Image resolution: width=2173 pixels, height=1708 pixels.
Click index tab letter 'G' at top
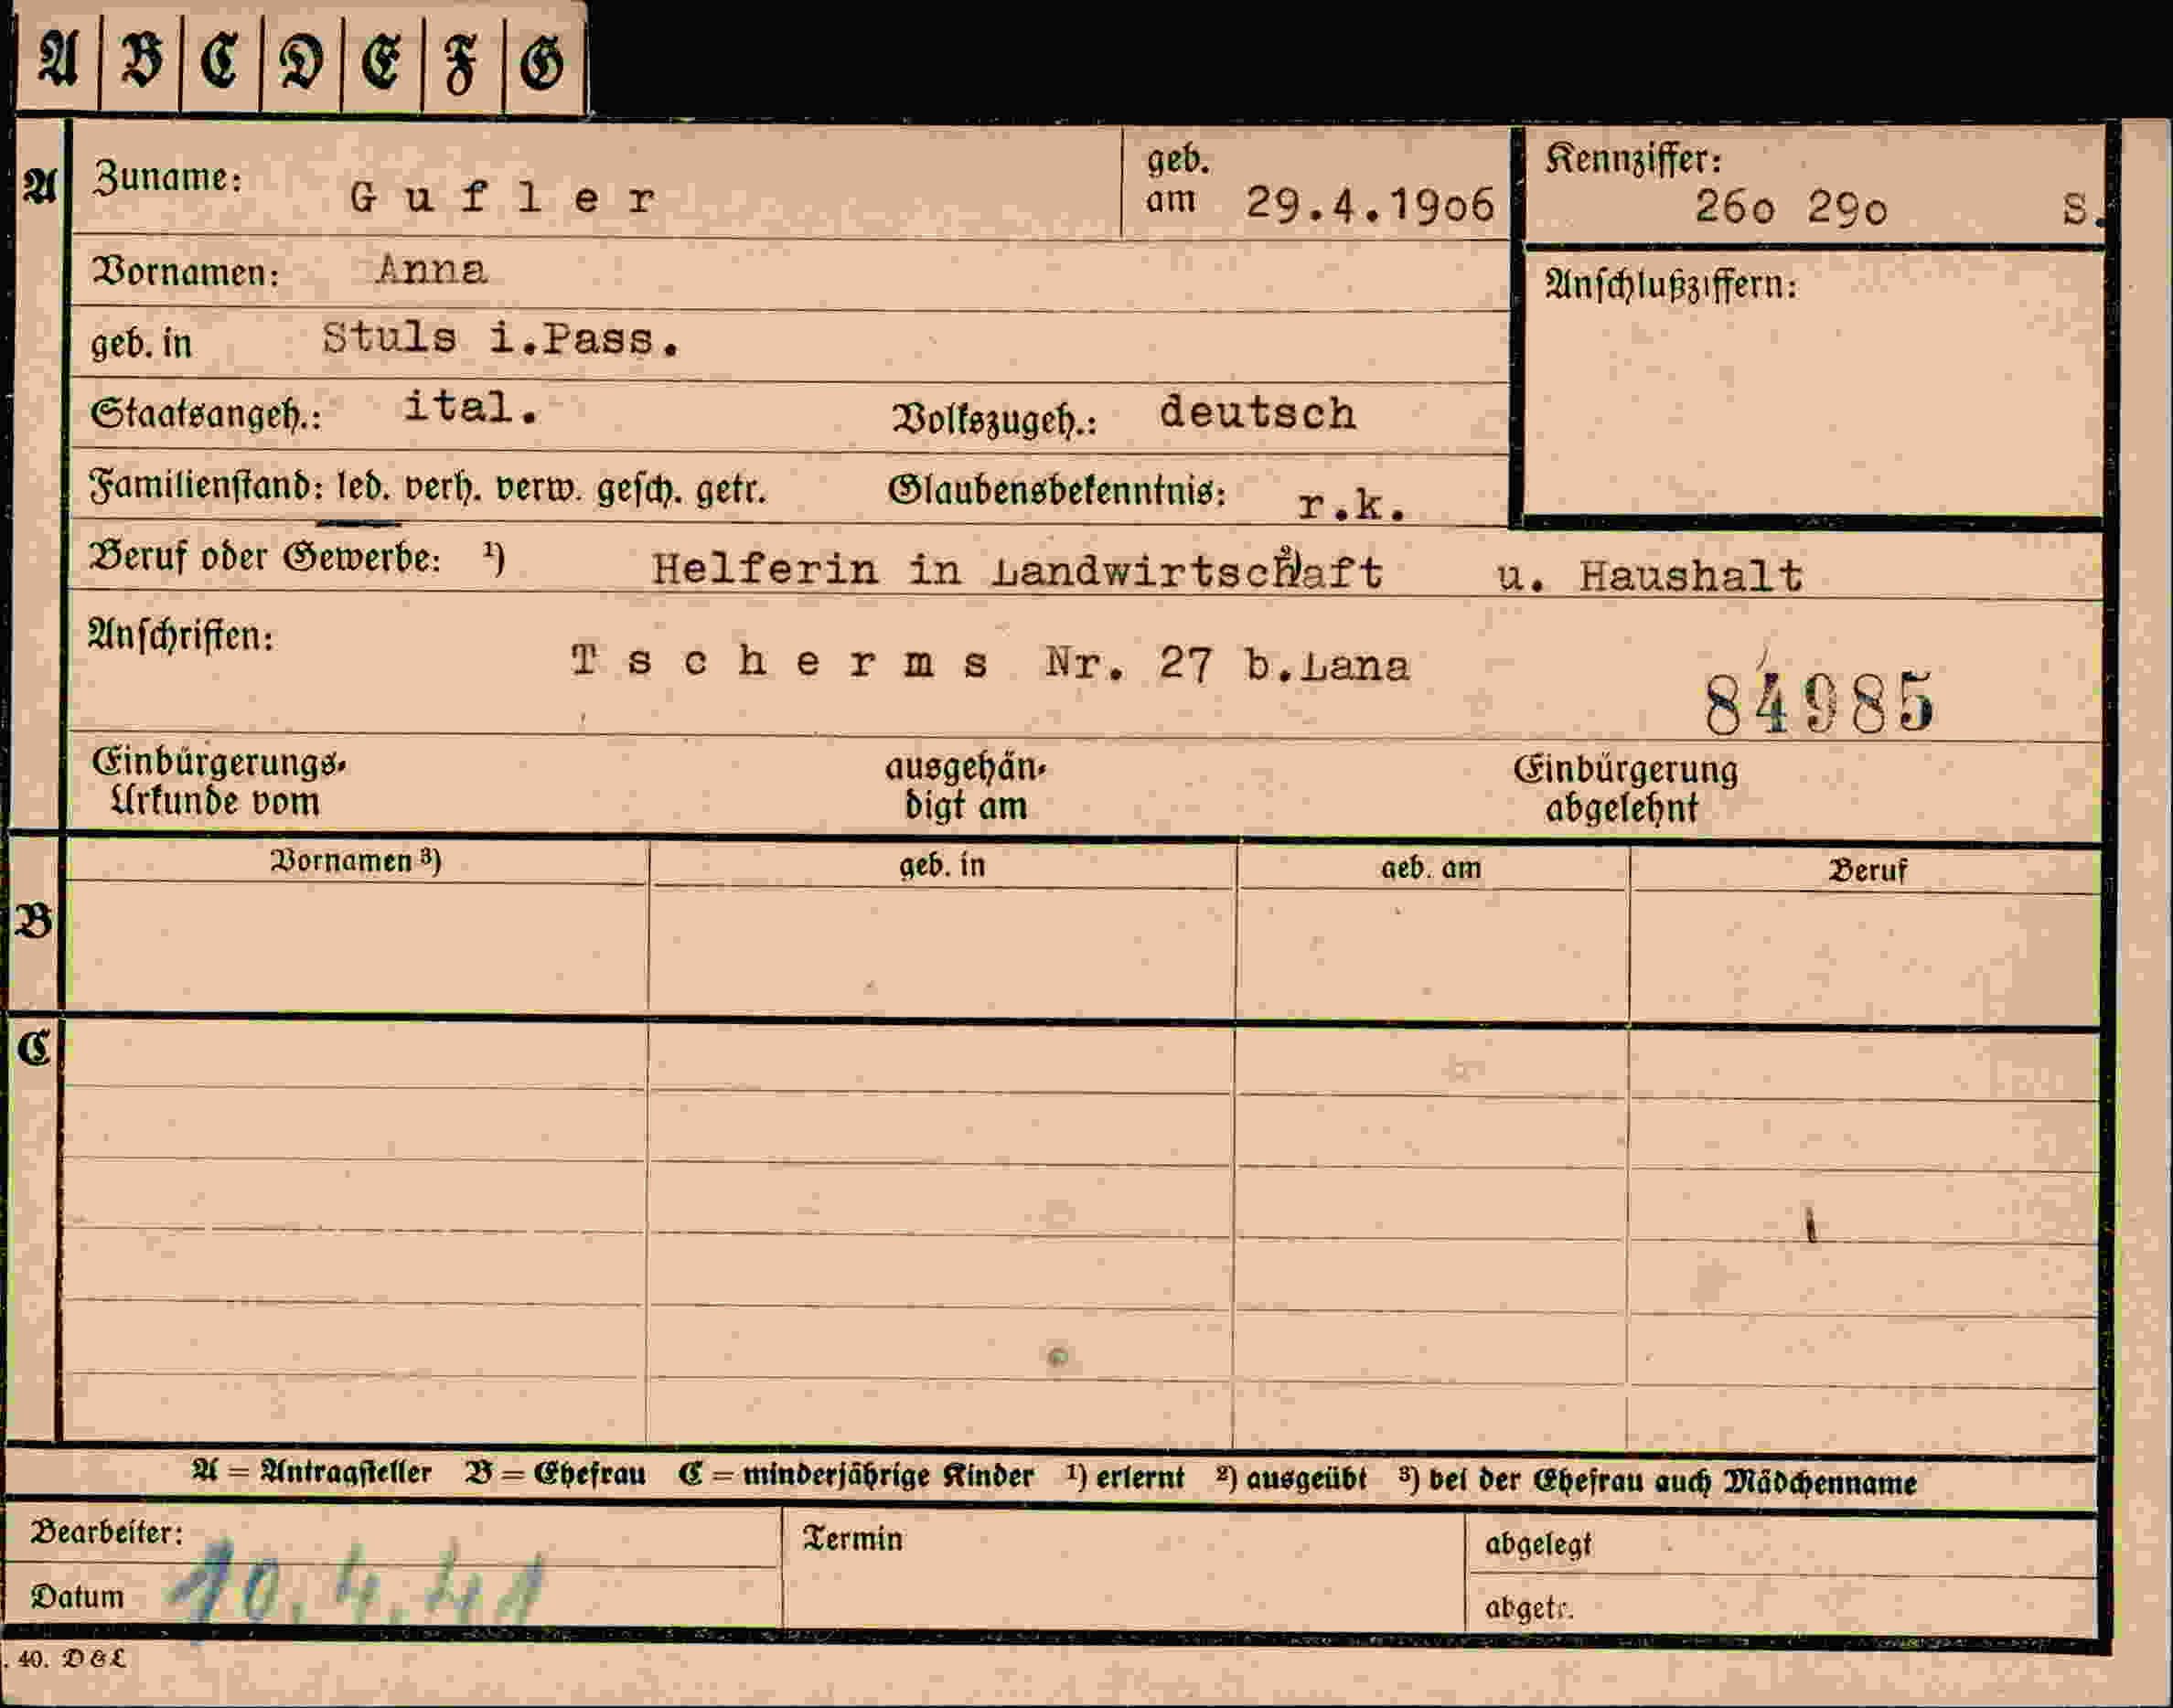pos(542,62)
